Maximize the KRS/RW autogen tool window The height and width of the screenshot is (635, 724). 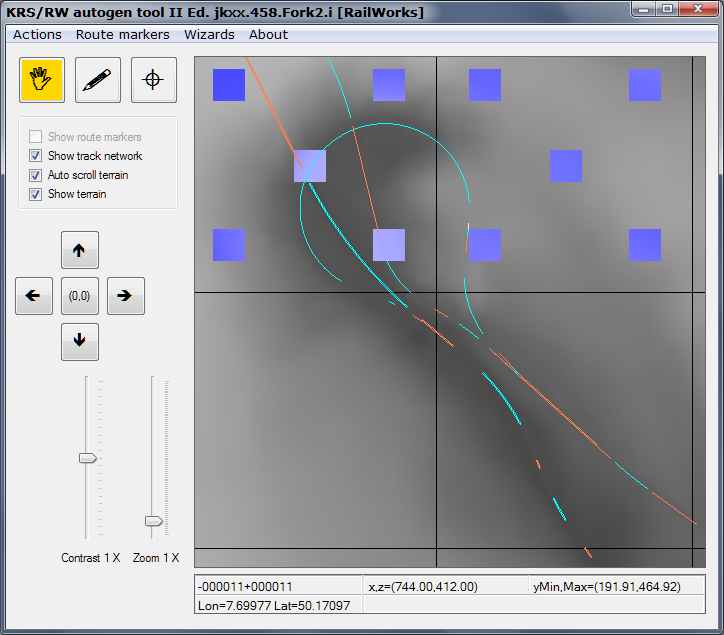tap(667, 9)
